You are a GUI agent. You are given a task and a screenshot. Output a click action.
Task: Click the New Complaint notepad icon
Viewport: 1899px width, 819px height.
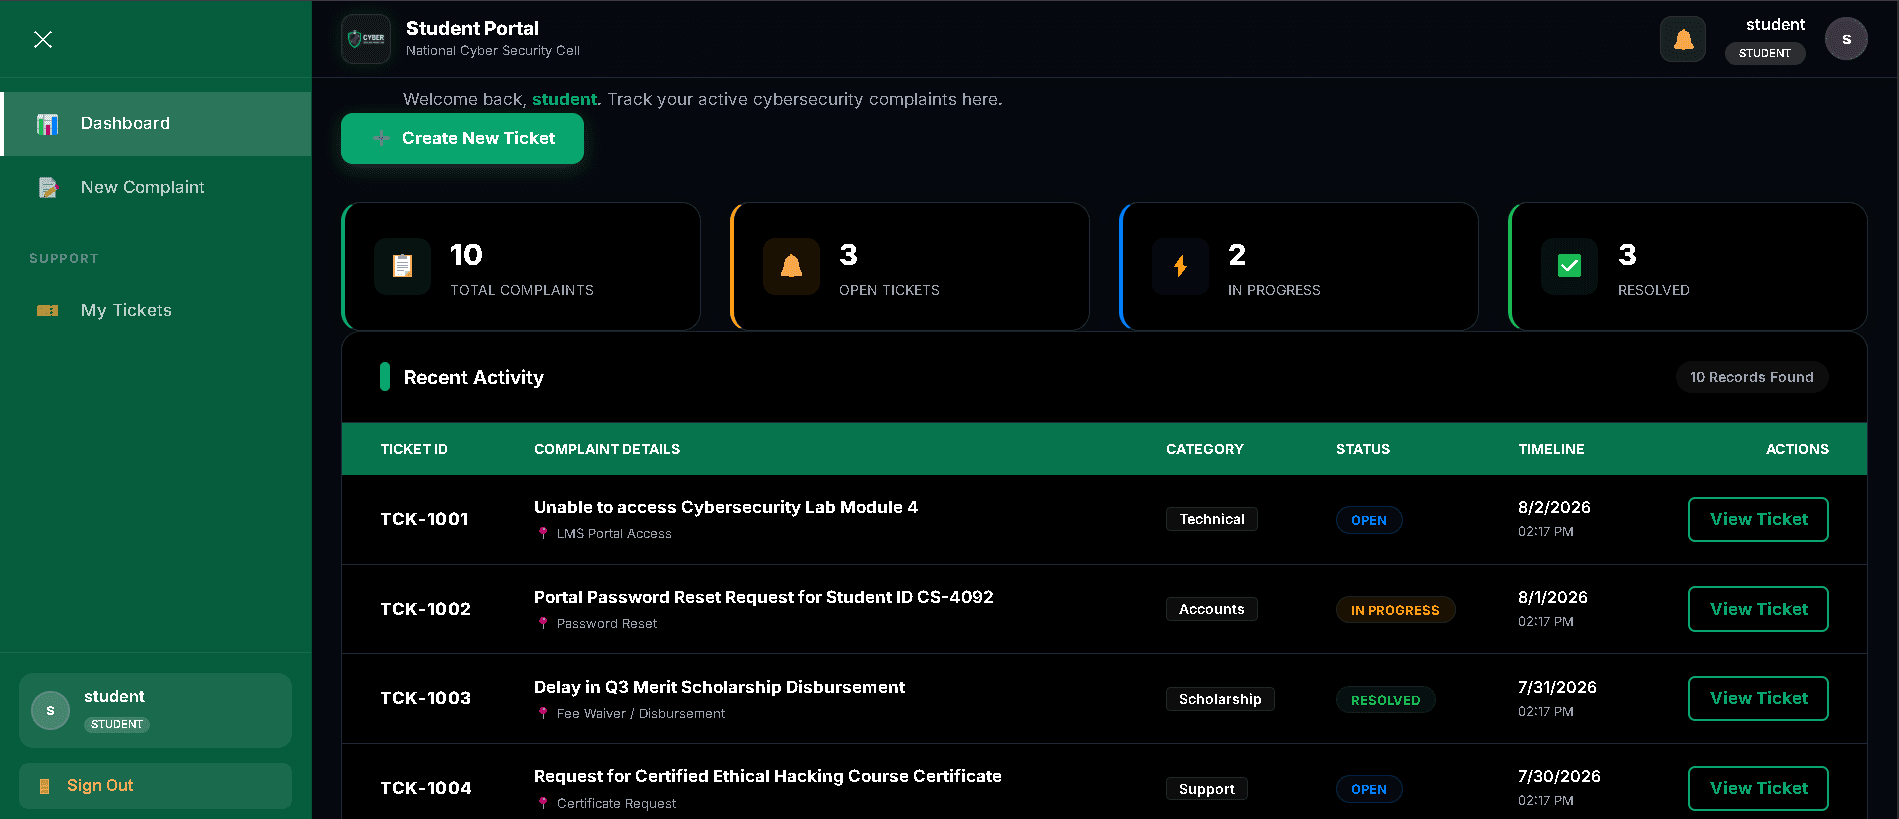click(x=48, y=187)
